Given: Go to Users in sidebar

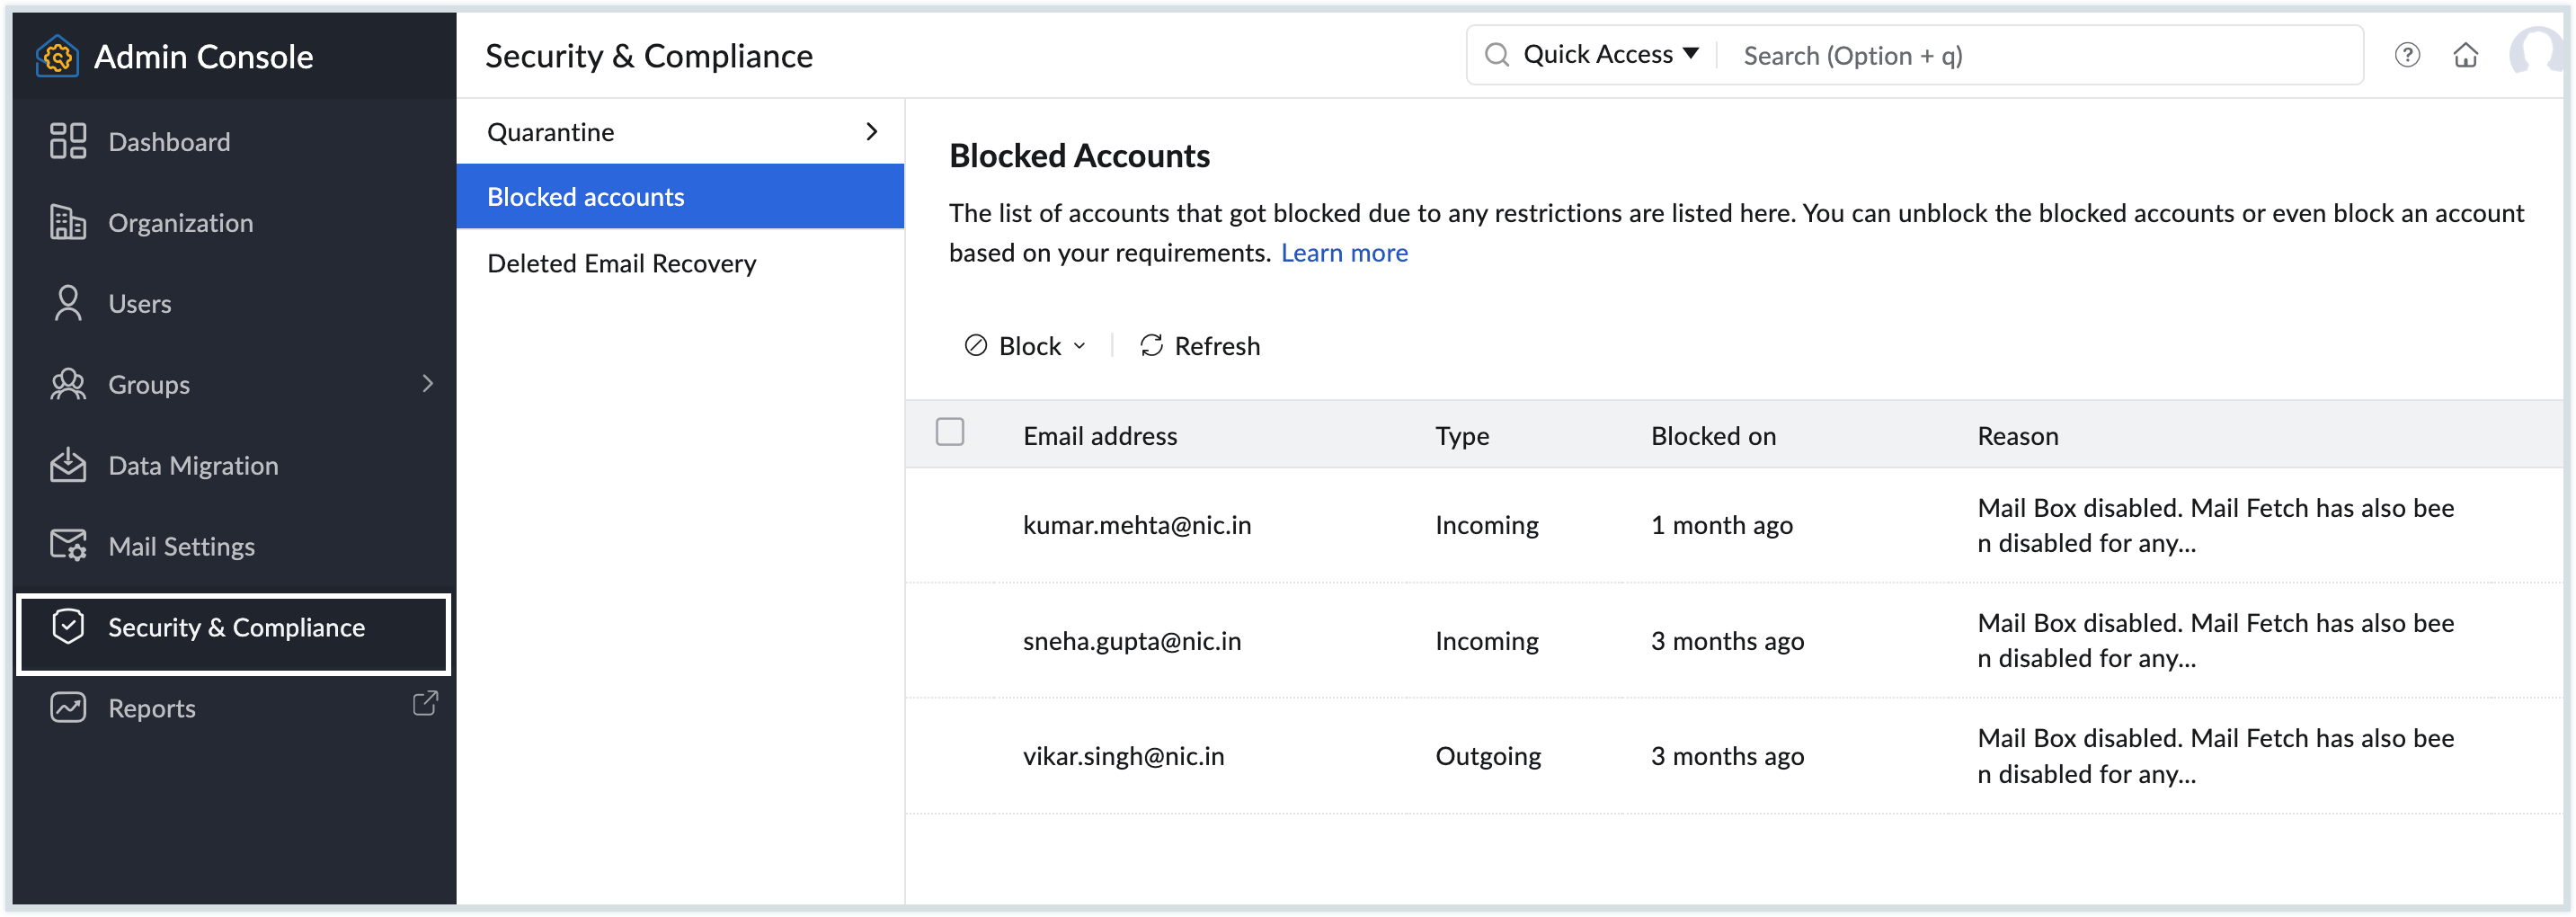Looking at the screenshot, I should pyautogui.click(x=139, y=304).
